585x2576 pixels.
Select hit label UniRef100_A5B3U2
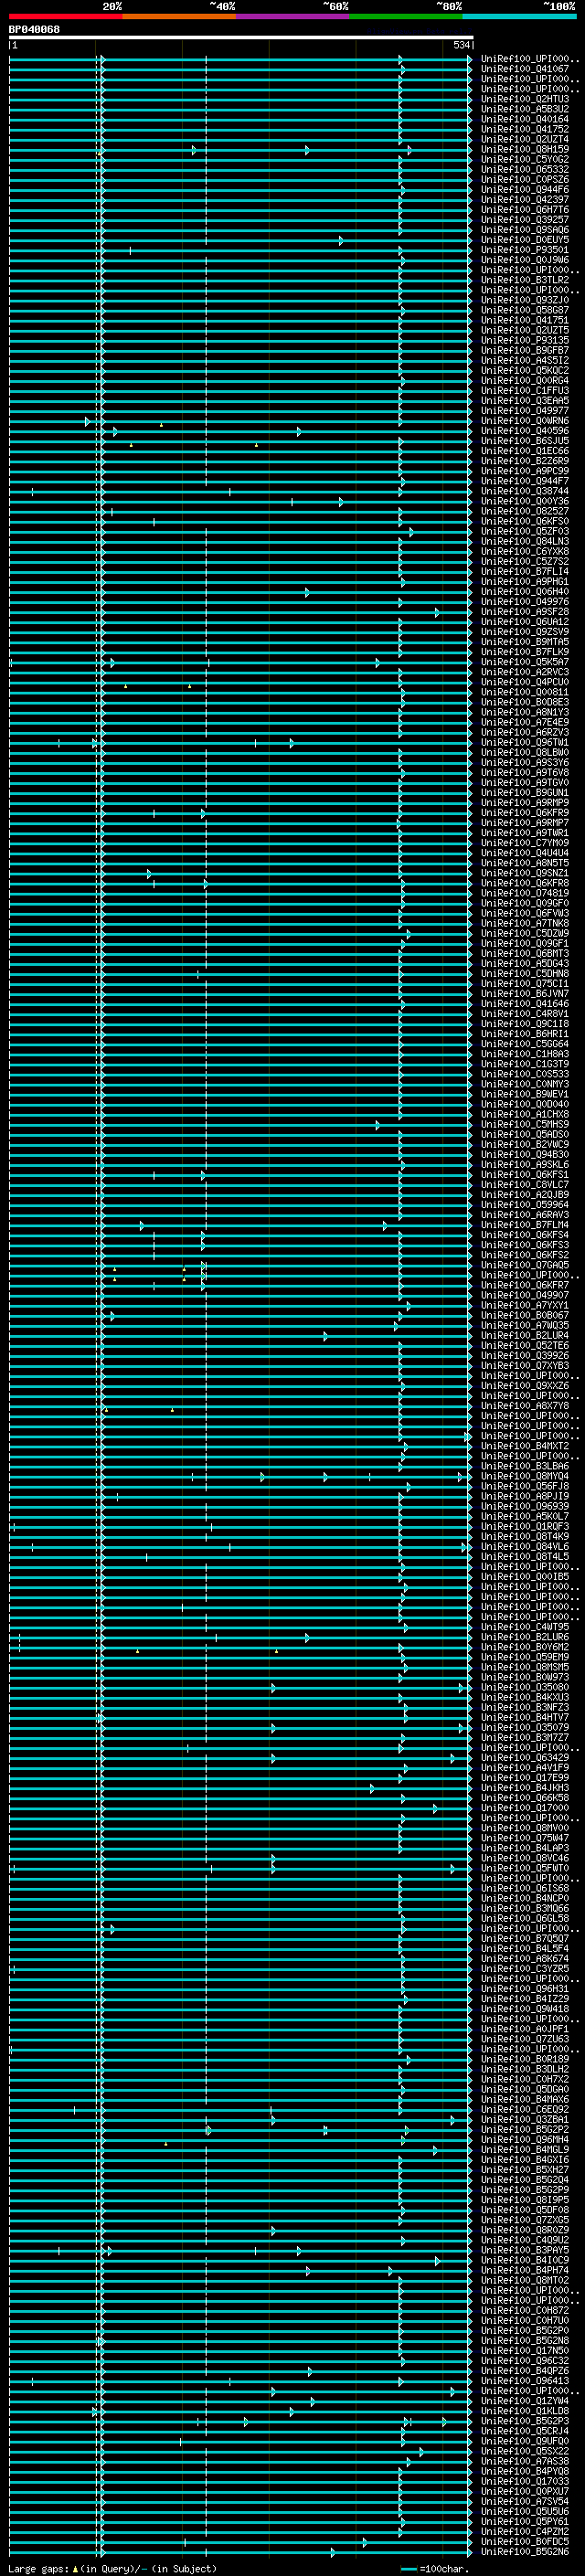(525, 109)
